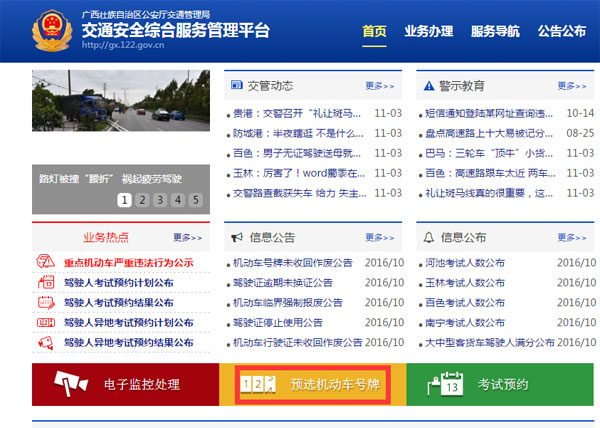Click the 信息公告 megaphone icon
This screenshot has width=600, height=428.
237,238
